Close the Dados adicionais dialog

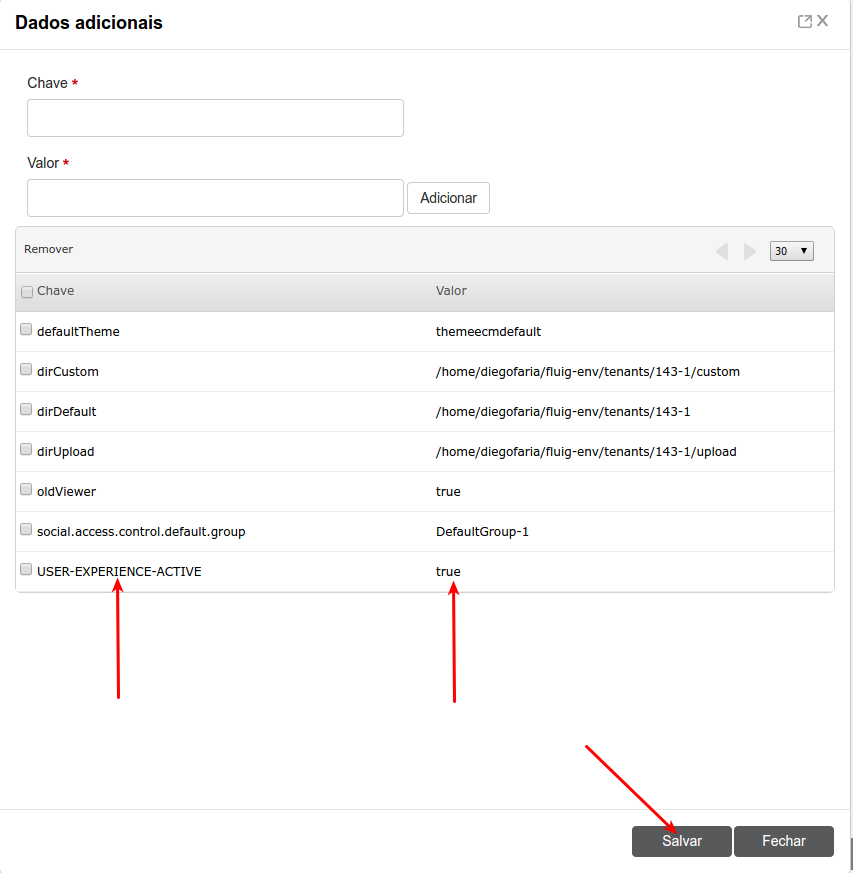pos(823,21)
